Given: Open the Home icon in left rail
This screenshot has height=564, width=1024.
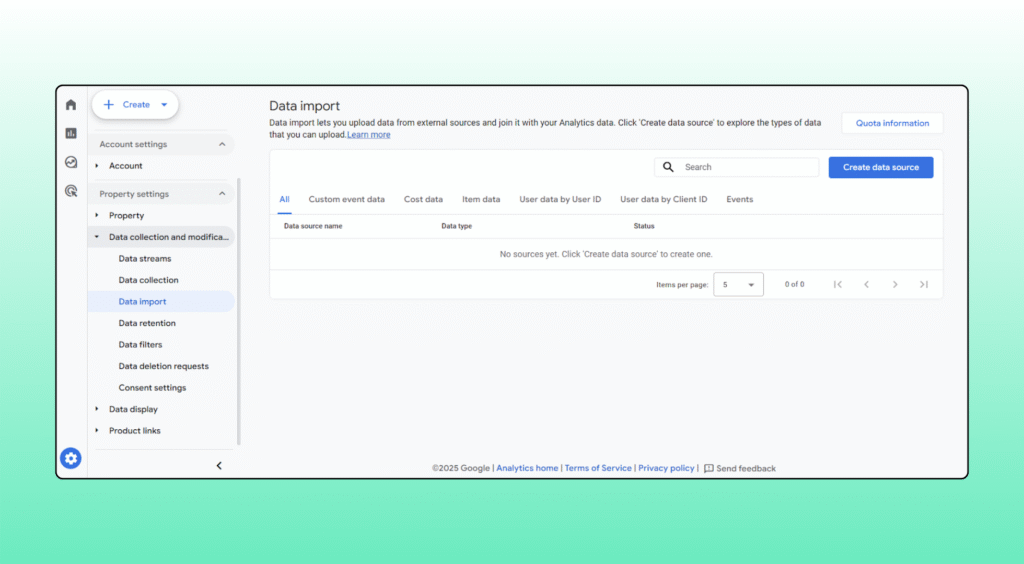Looking at the screenshot, I should [x=71, y=105].
